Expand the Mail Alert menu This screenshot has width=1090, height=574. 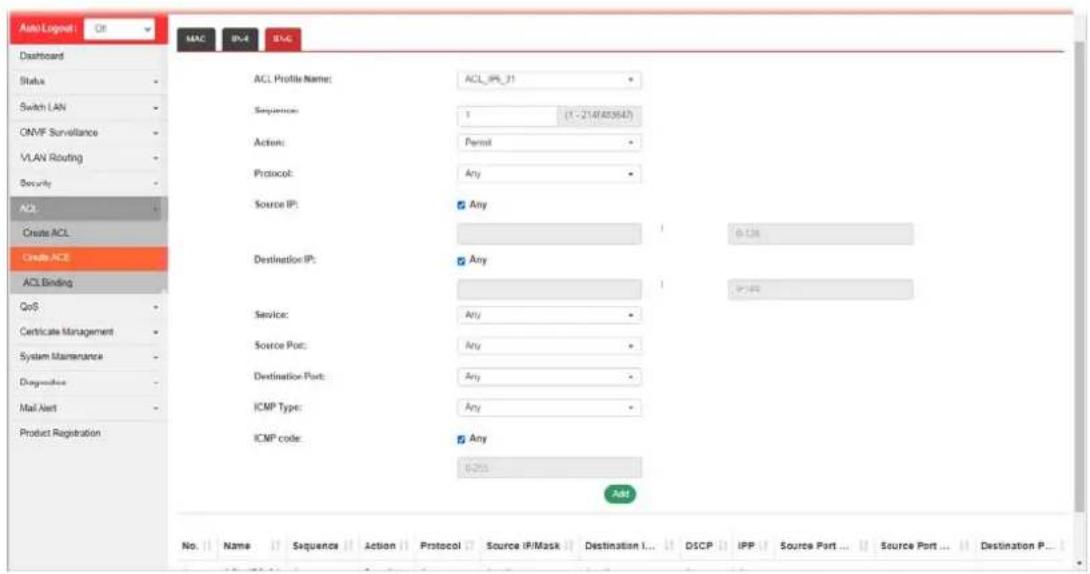(88, 408)
